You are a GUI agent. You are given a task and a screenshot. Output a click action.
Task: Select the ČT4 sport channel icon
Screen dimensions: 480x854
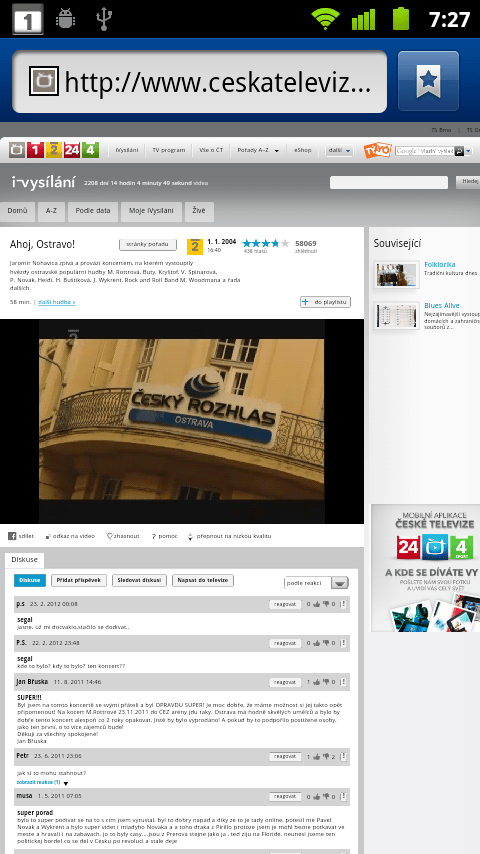click(x=90, y=150)
